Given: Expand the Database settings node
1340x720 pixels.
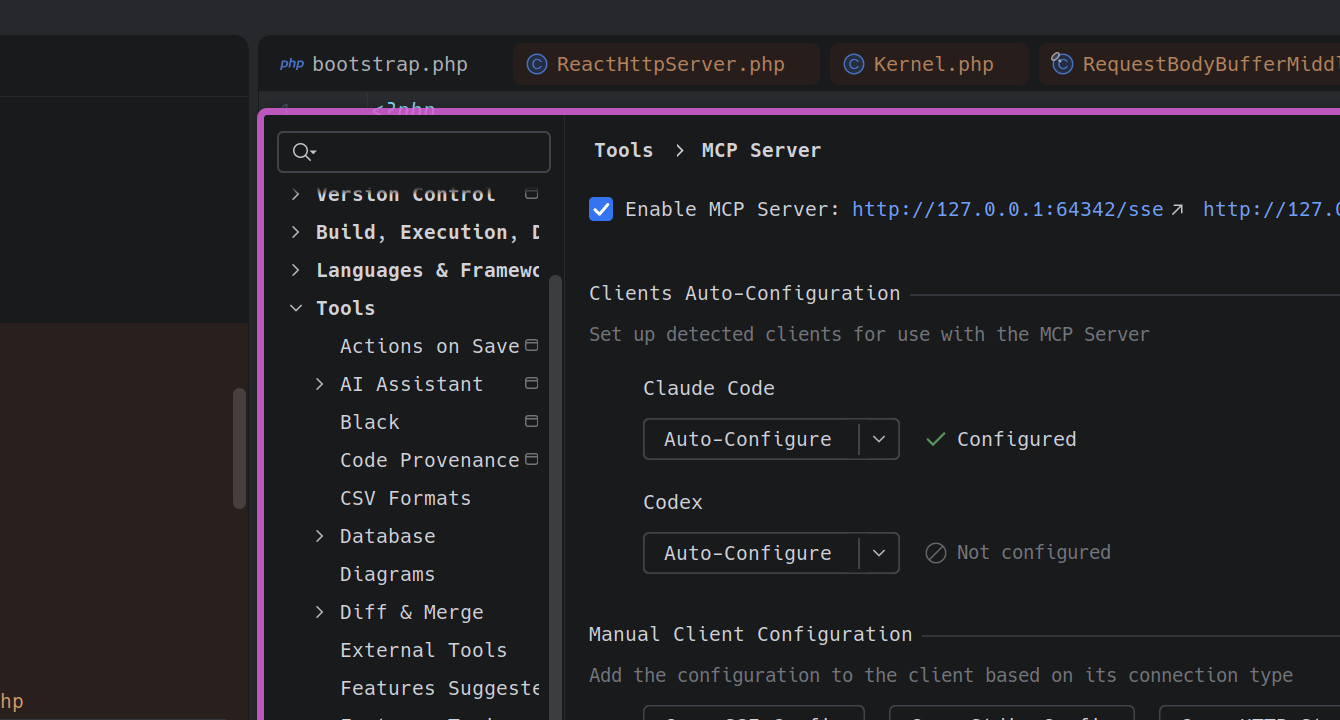Looking at the screenshot, I should (x=320, y=536).
